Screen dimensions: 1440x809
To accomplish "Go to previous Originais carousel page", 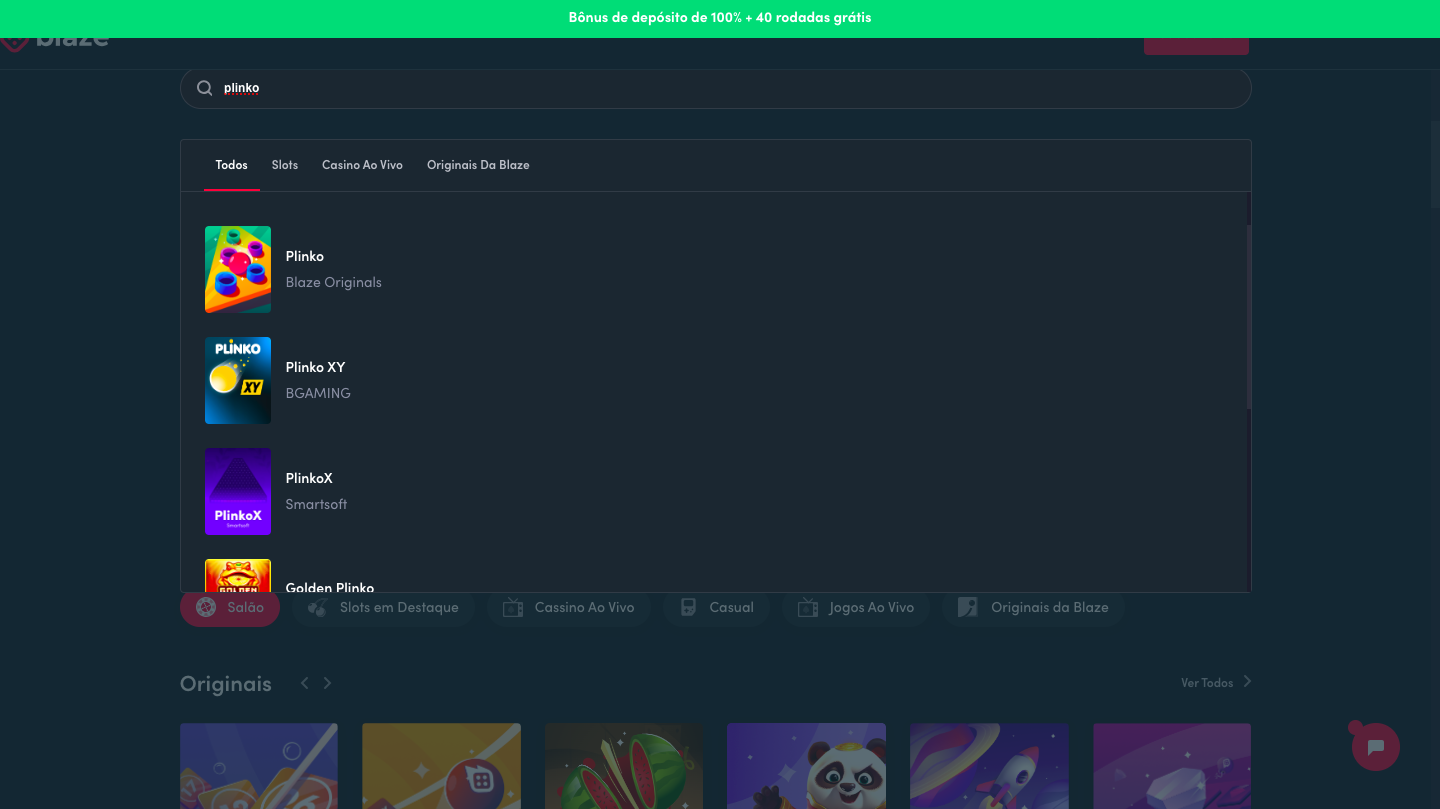I will 304,683.
